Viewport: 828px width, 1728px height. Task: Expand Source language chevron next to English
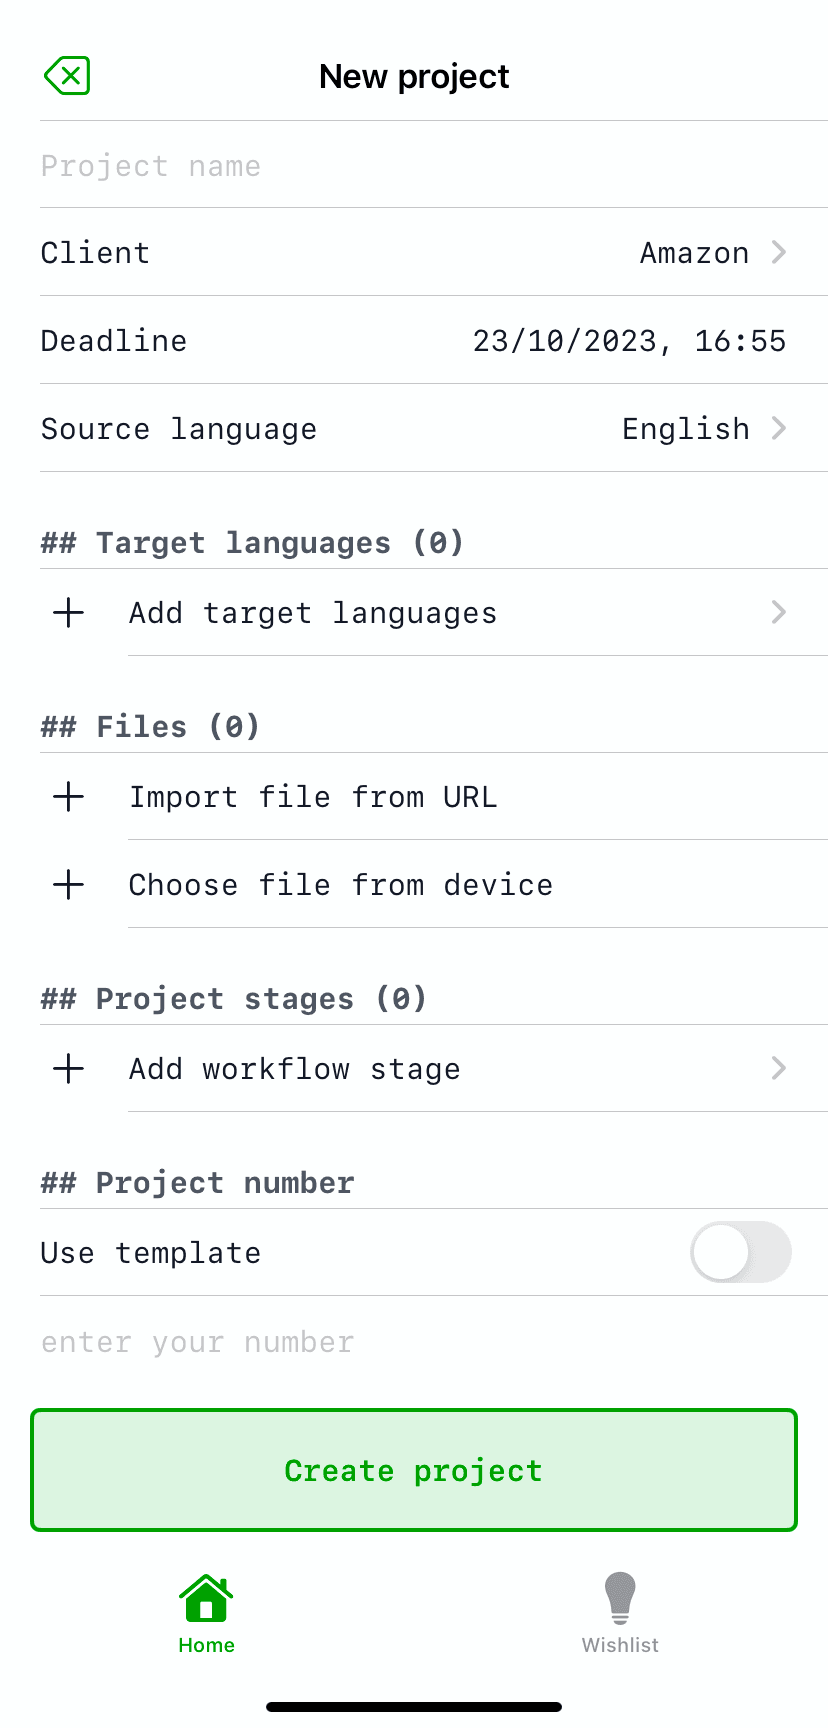[779, 429]
